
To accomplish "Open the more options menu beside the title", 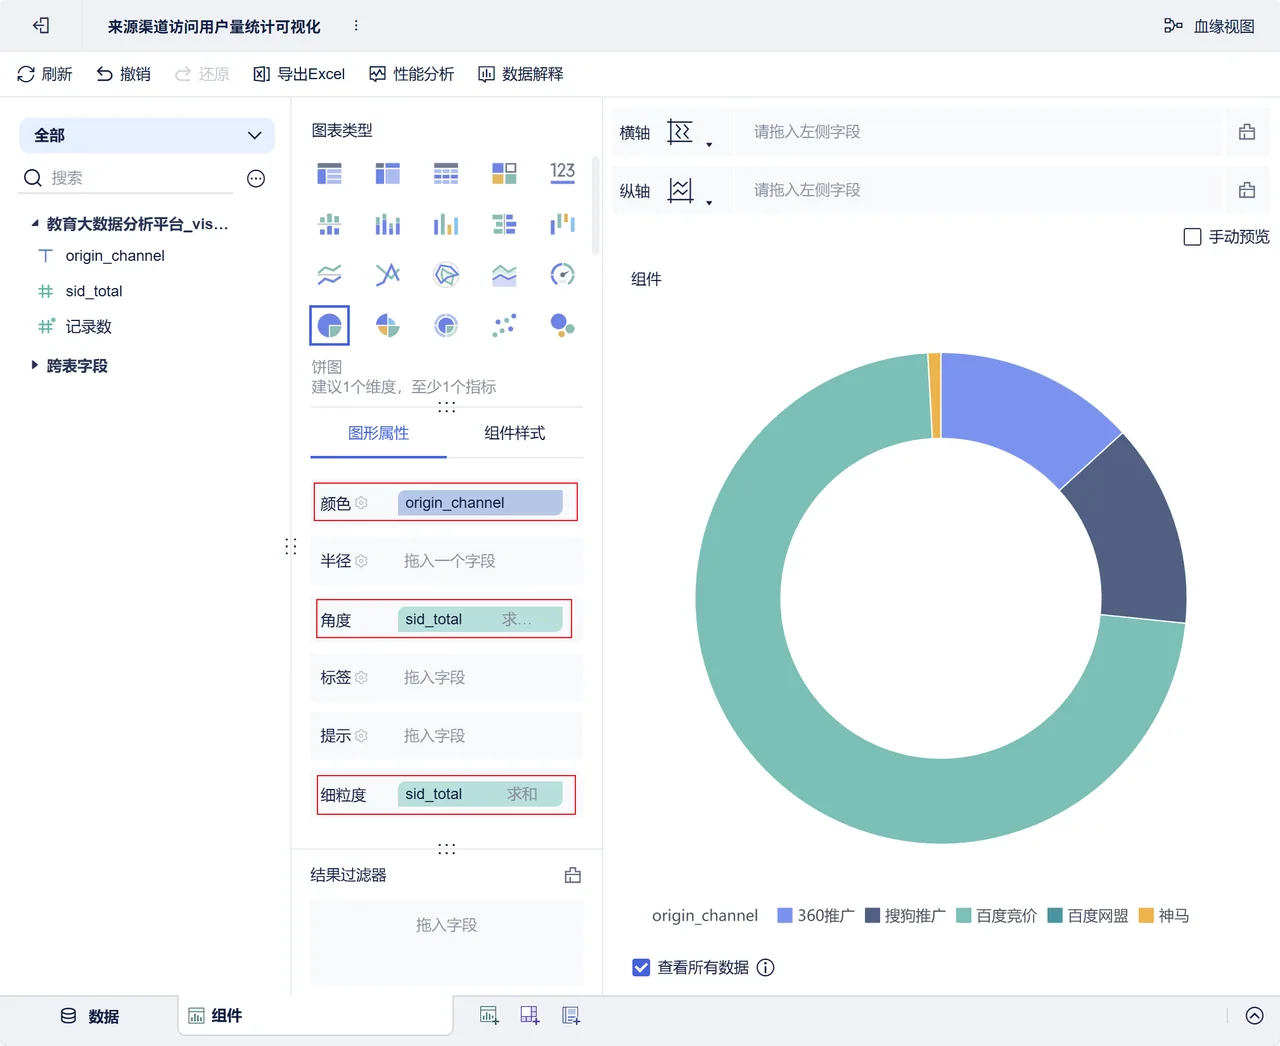I will [356, 26].
